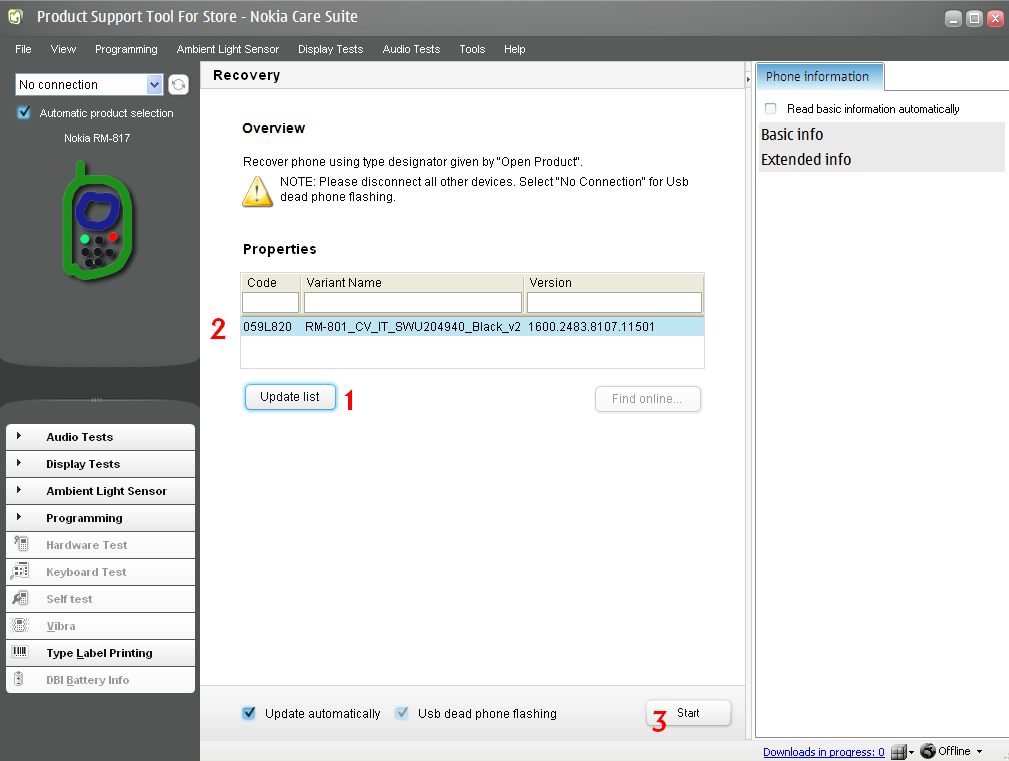Click the DBI Battery Info icon
1009x761 pixels.
(19, 679)
